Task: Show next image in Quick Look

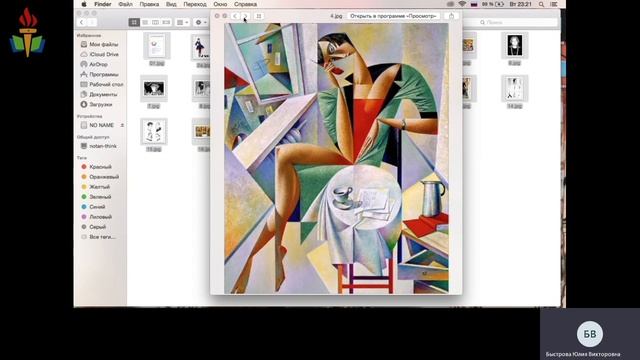Action: tap(246, 16)
